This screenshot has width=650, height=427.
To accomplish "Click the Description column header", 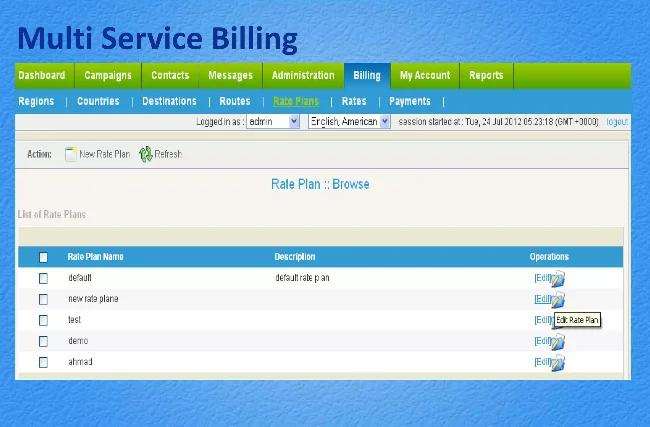I will tap(295, 257).
